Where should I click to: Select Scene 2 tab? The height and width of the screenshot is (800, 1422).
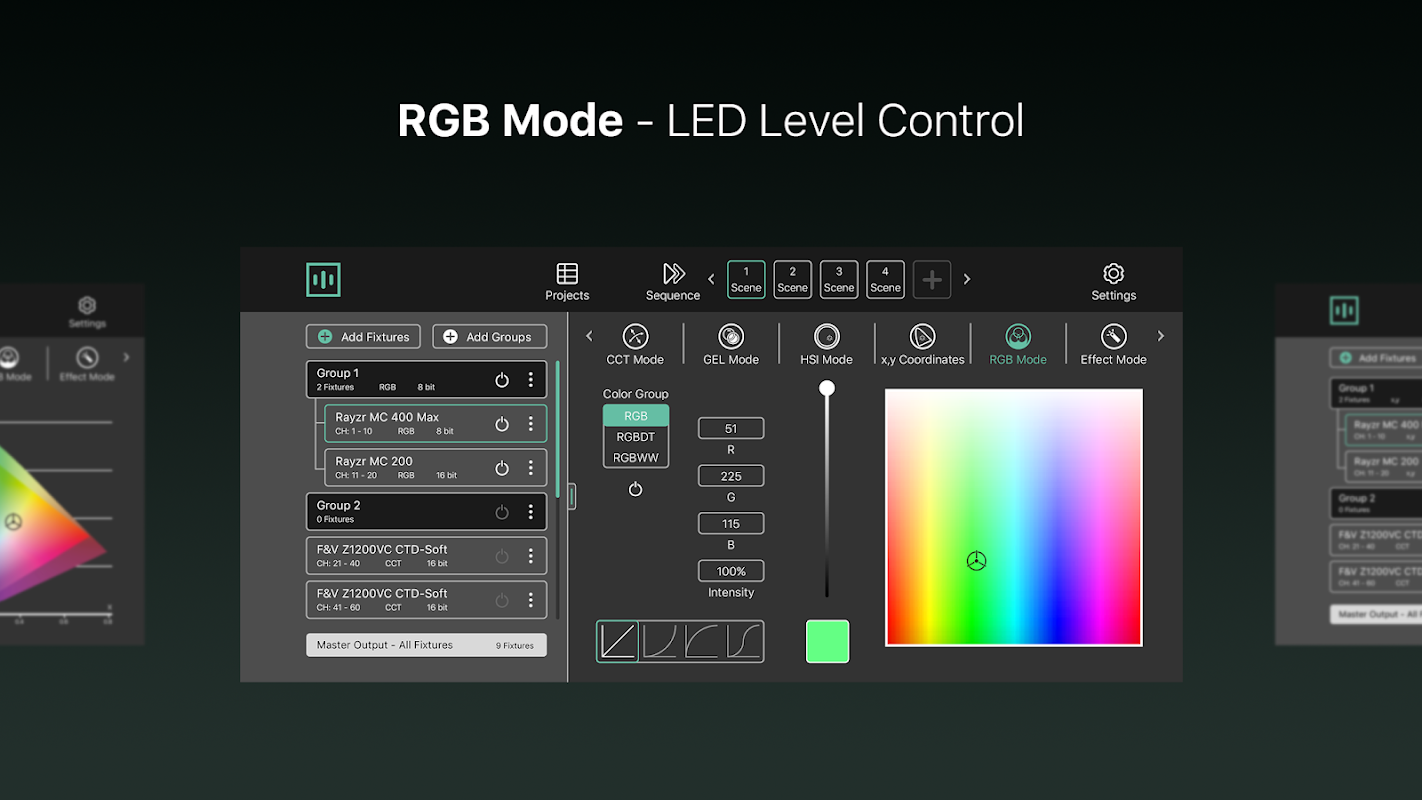[x=792, y=279]
